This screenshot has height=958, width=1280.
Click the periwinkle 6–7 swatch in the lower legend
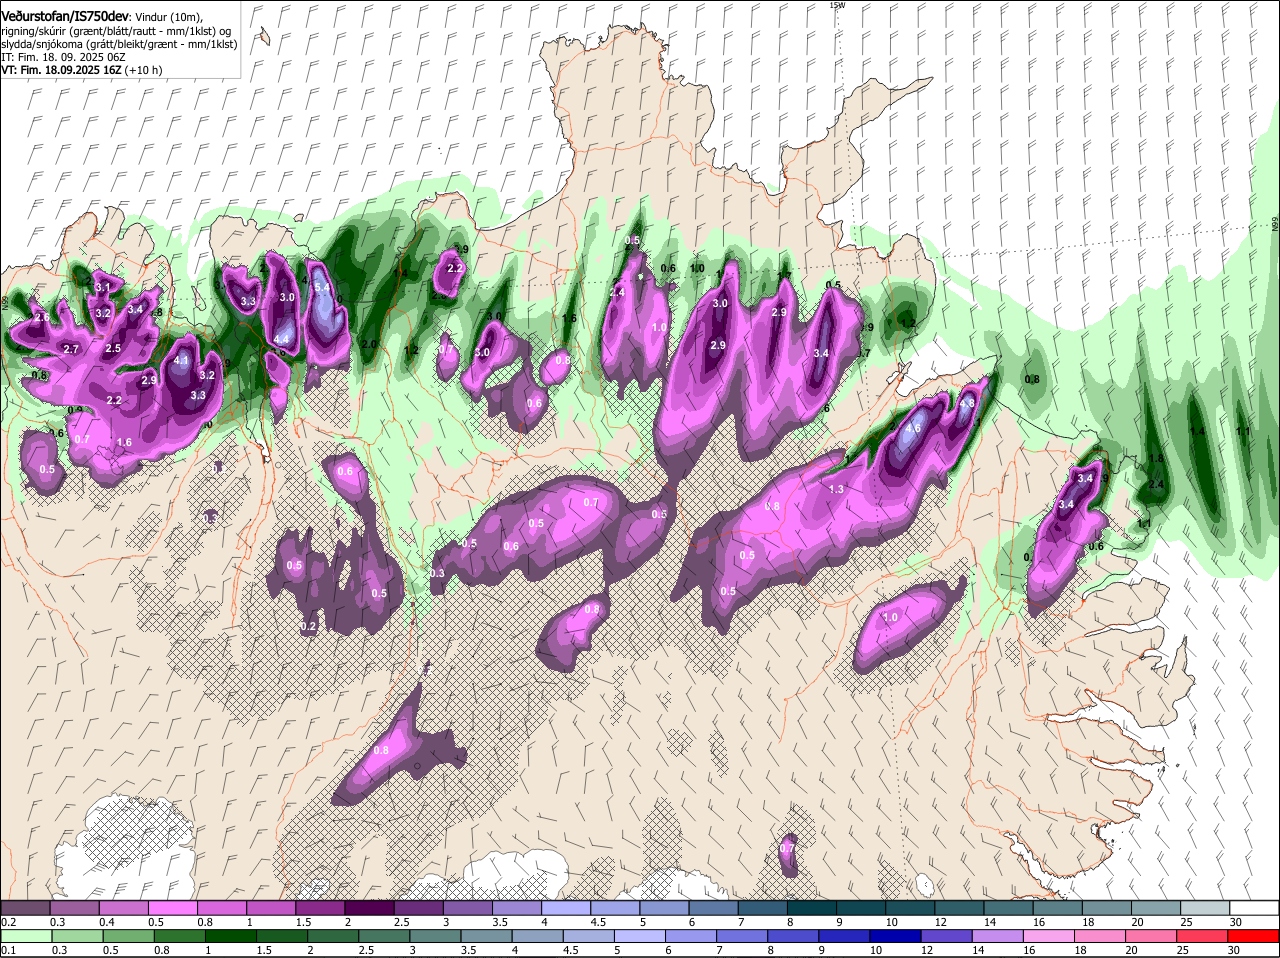click(x=693, y=935)
